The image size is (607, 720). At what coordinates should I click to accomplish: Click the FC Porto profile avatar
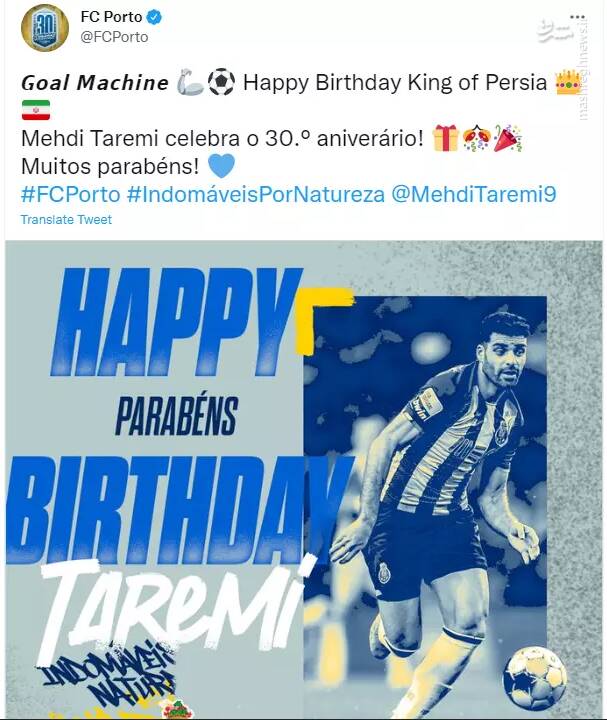45,28
